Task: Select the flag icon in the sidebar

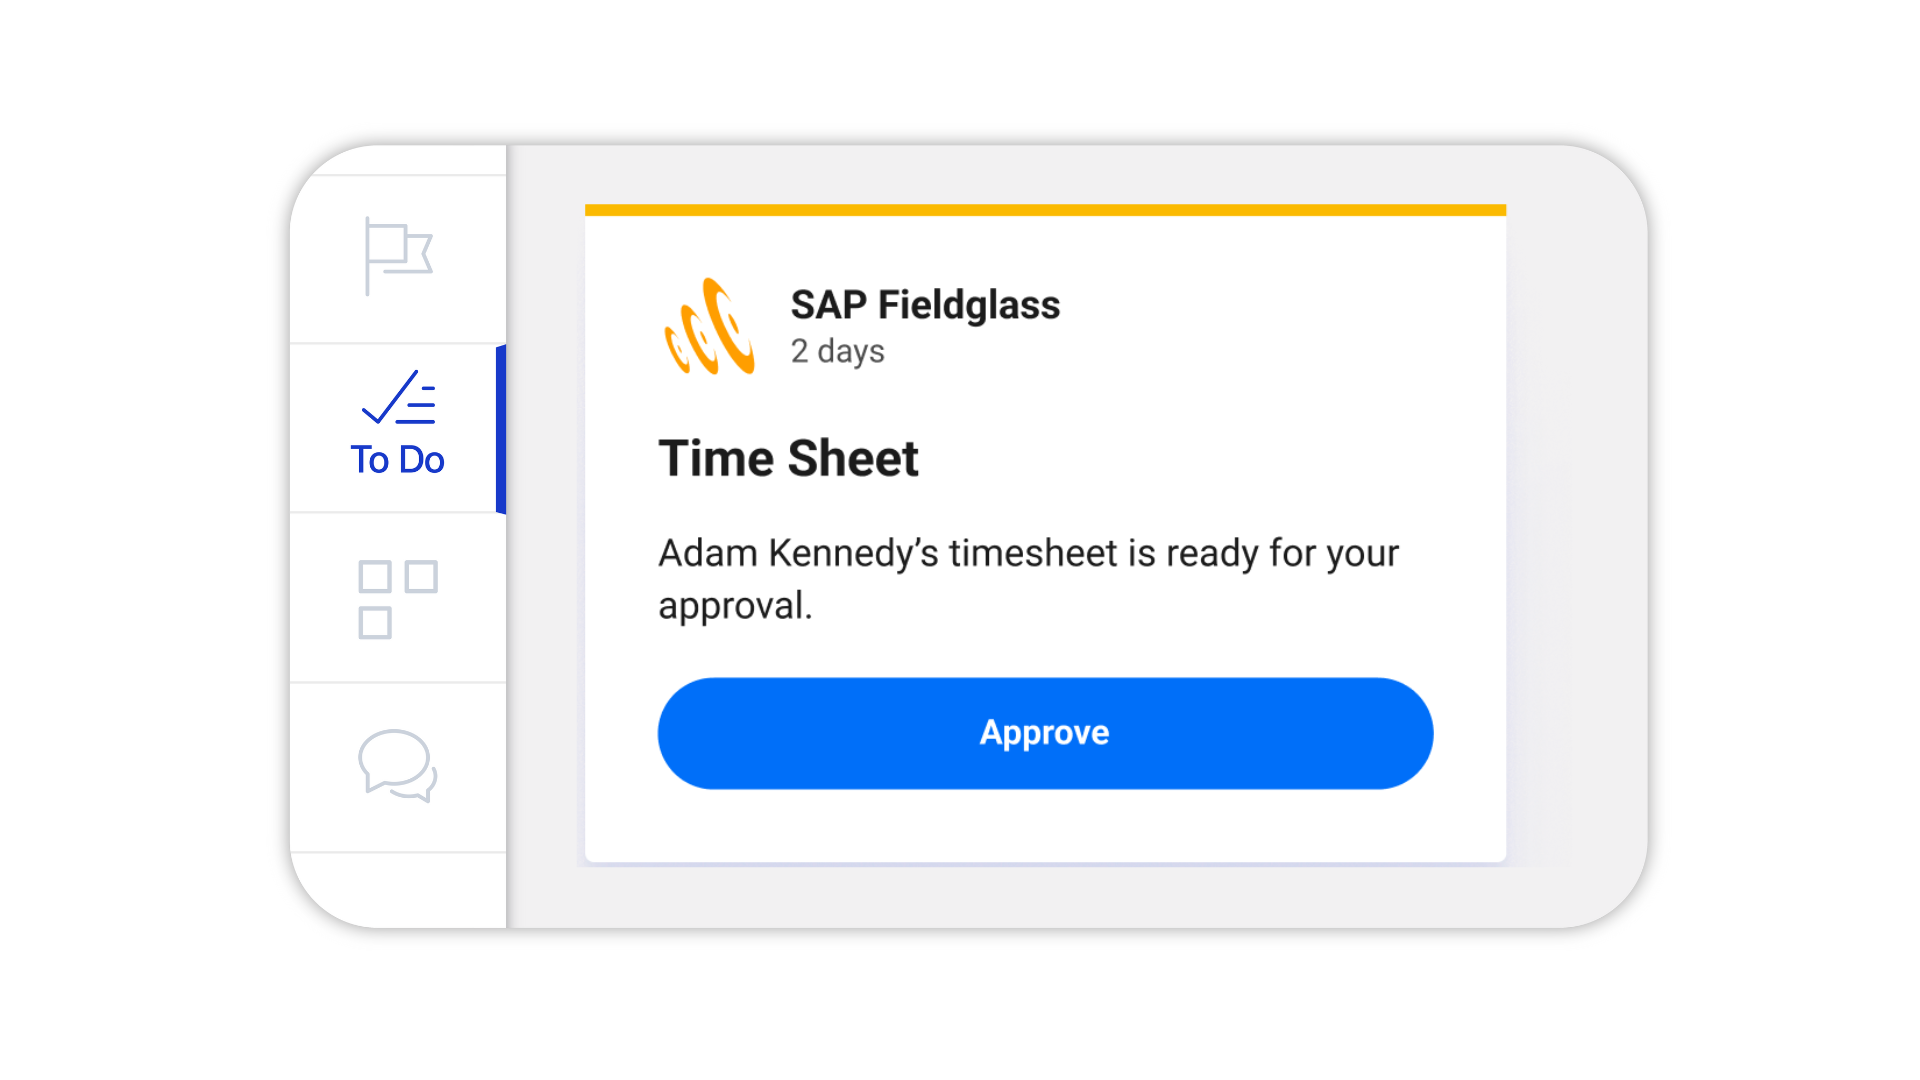Action: point(398,255)
